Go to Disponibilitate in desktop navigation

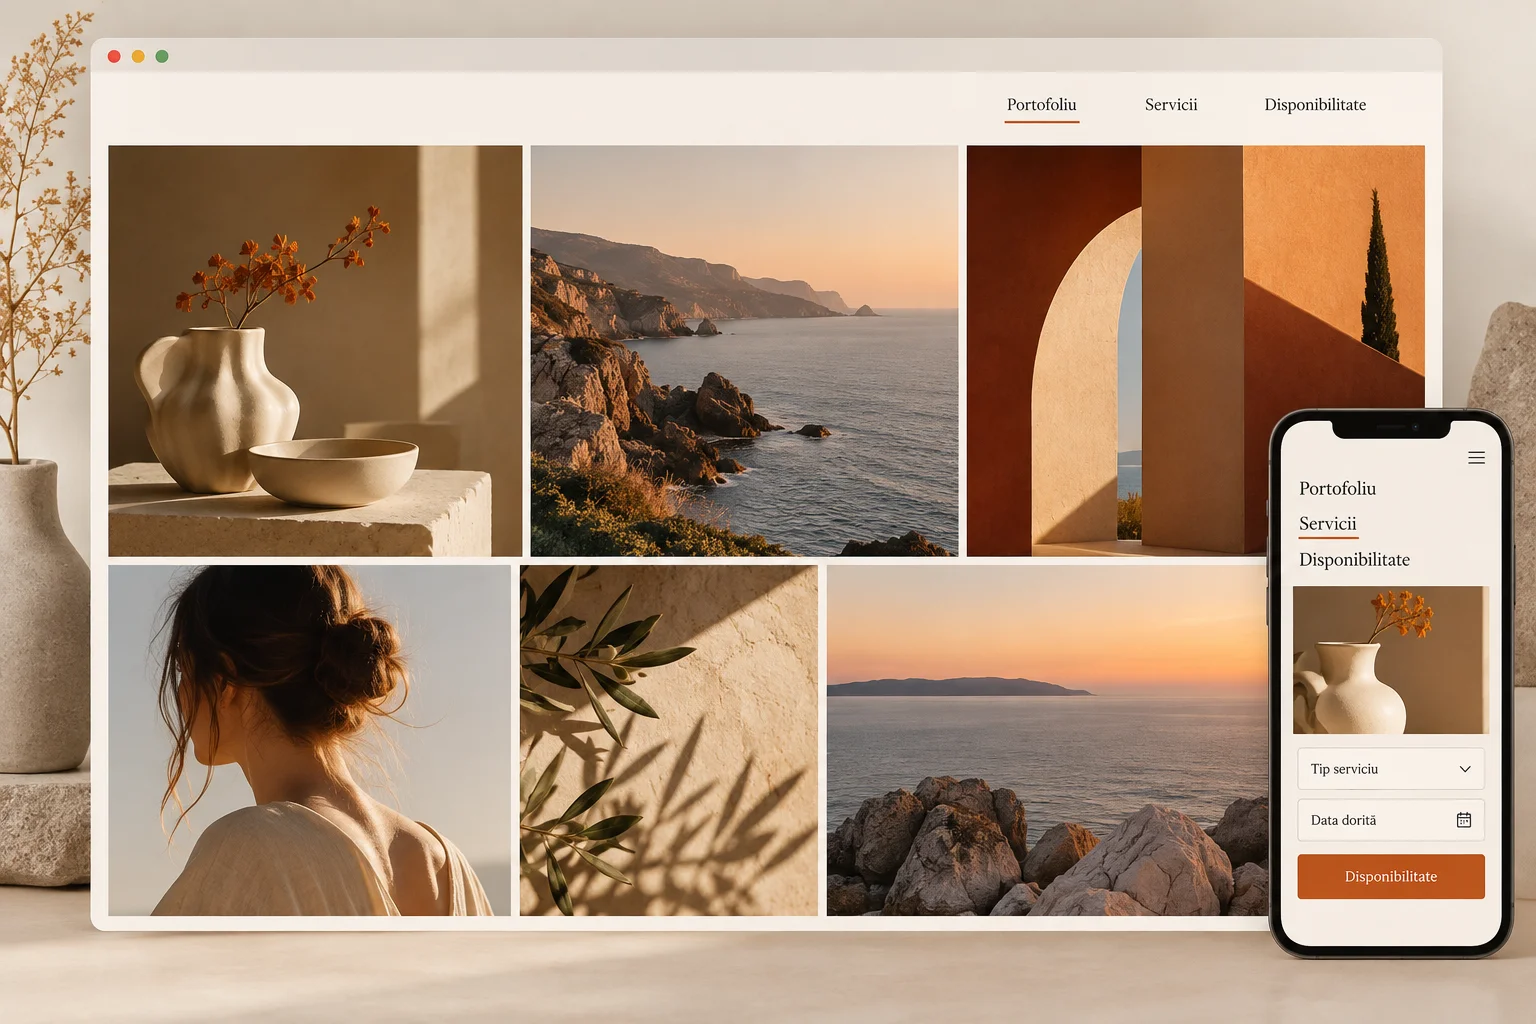pos(1315,105)
